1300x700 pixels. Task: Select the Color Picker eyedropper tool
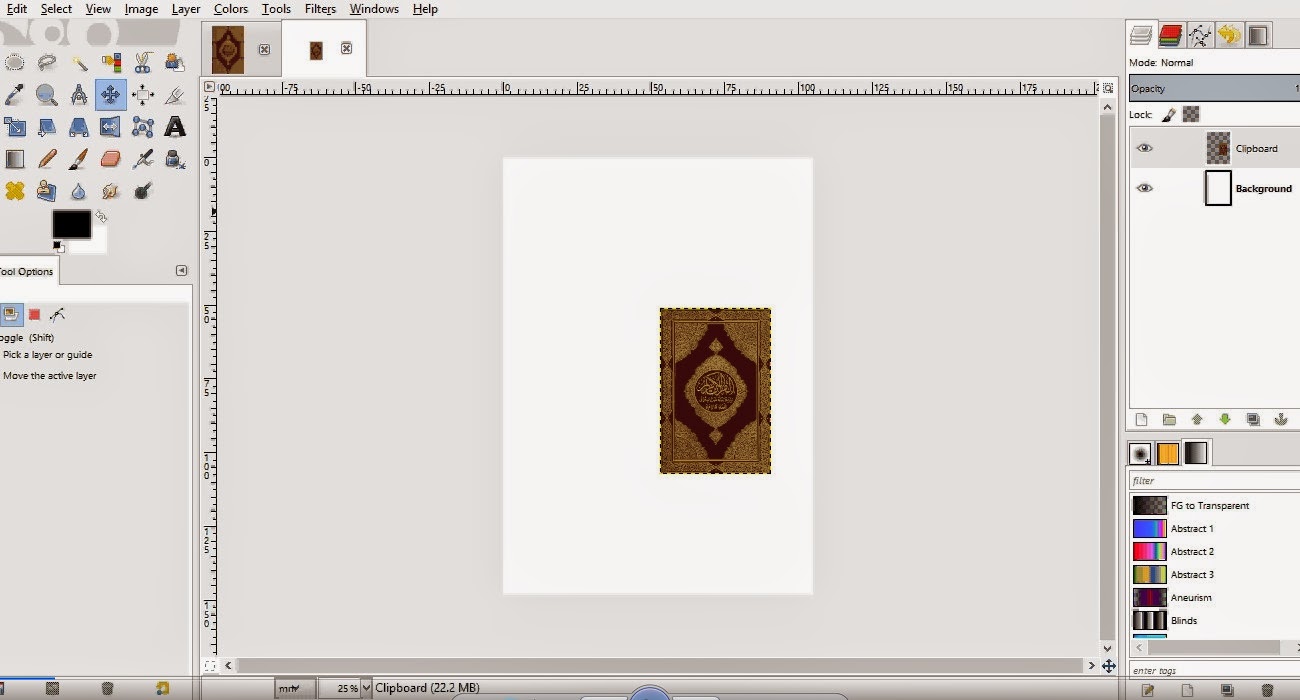[14, 95]
